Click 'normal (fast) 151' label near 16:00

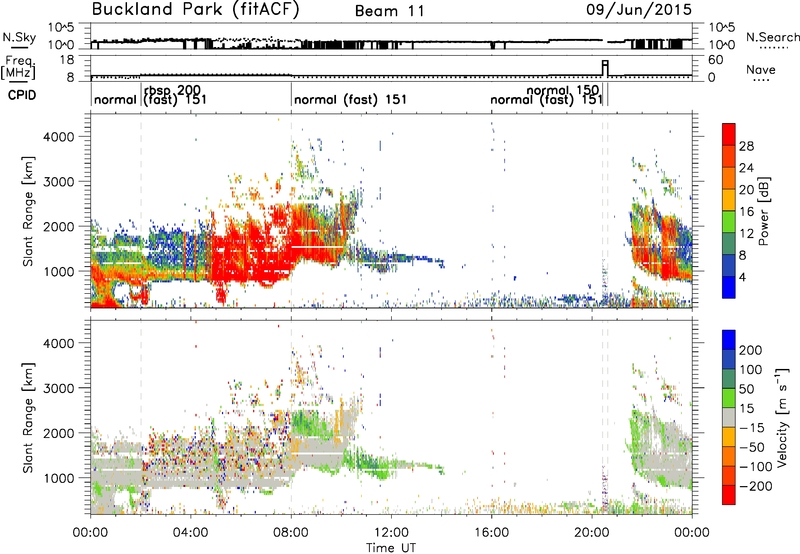pos(546,99)
